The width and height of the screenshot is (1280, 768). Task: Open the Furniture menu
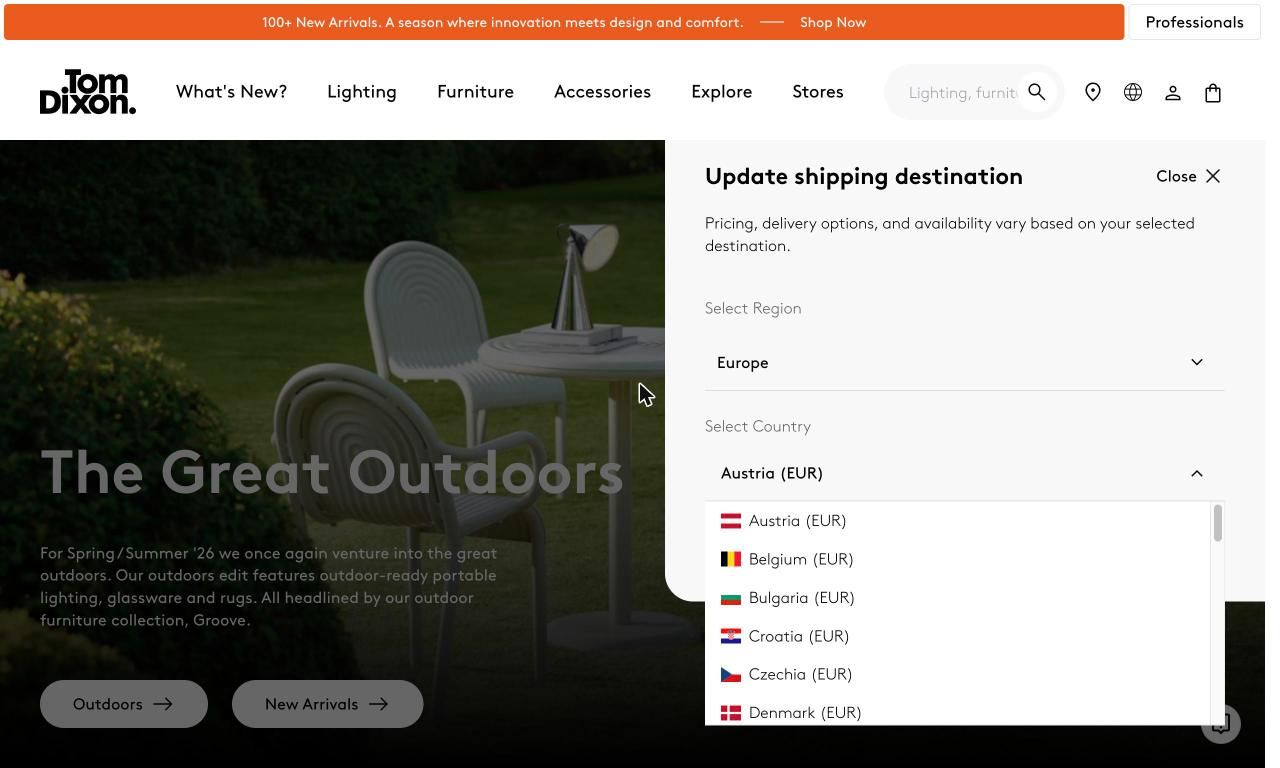475,92
